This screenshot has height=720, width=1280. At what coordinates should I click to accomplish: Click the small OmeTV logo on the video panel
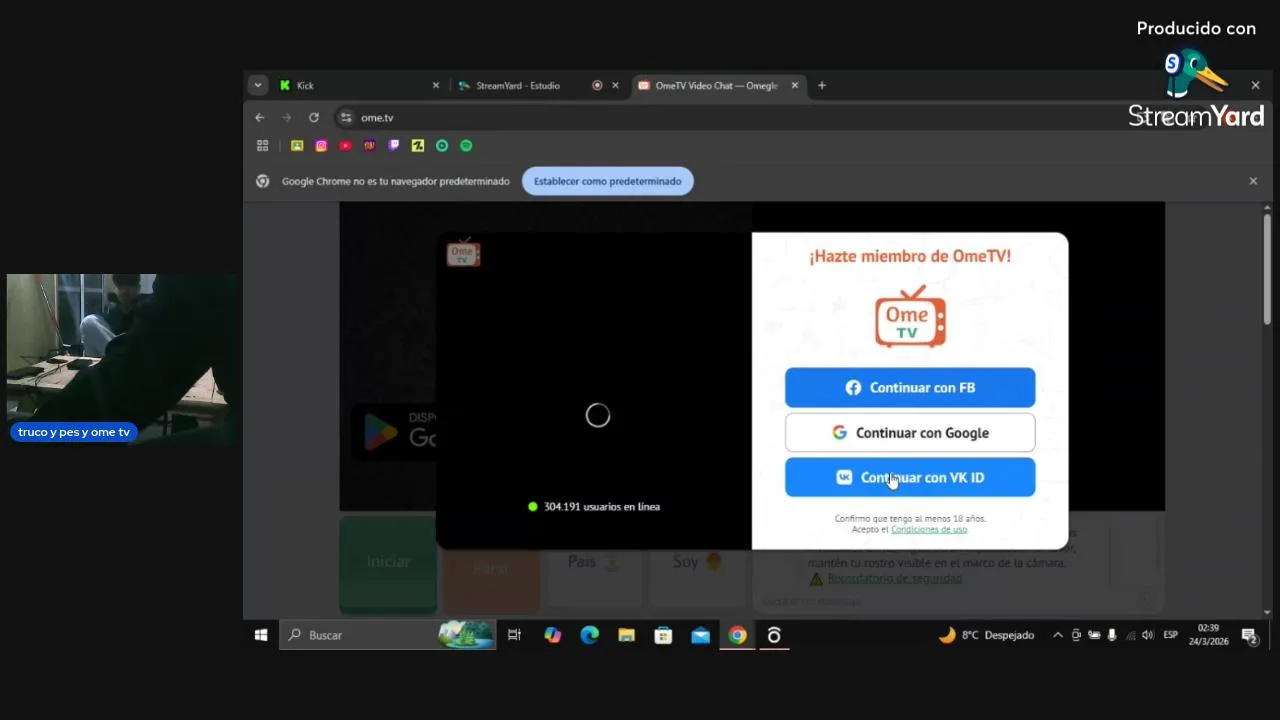pos(463,253)
